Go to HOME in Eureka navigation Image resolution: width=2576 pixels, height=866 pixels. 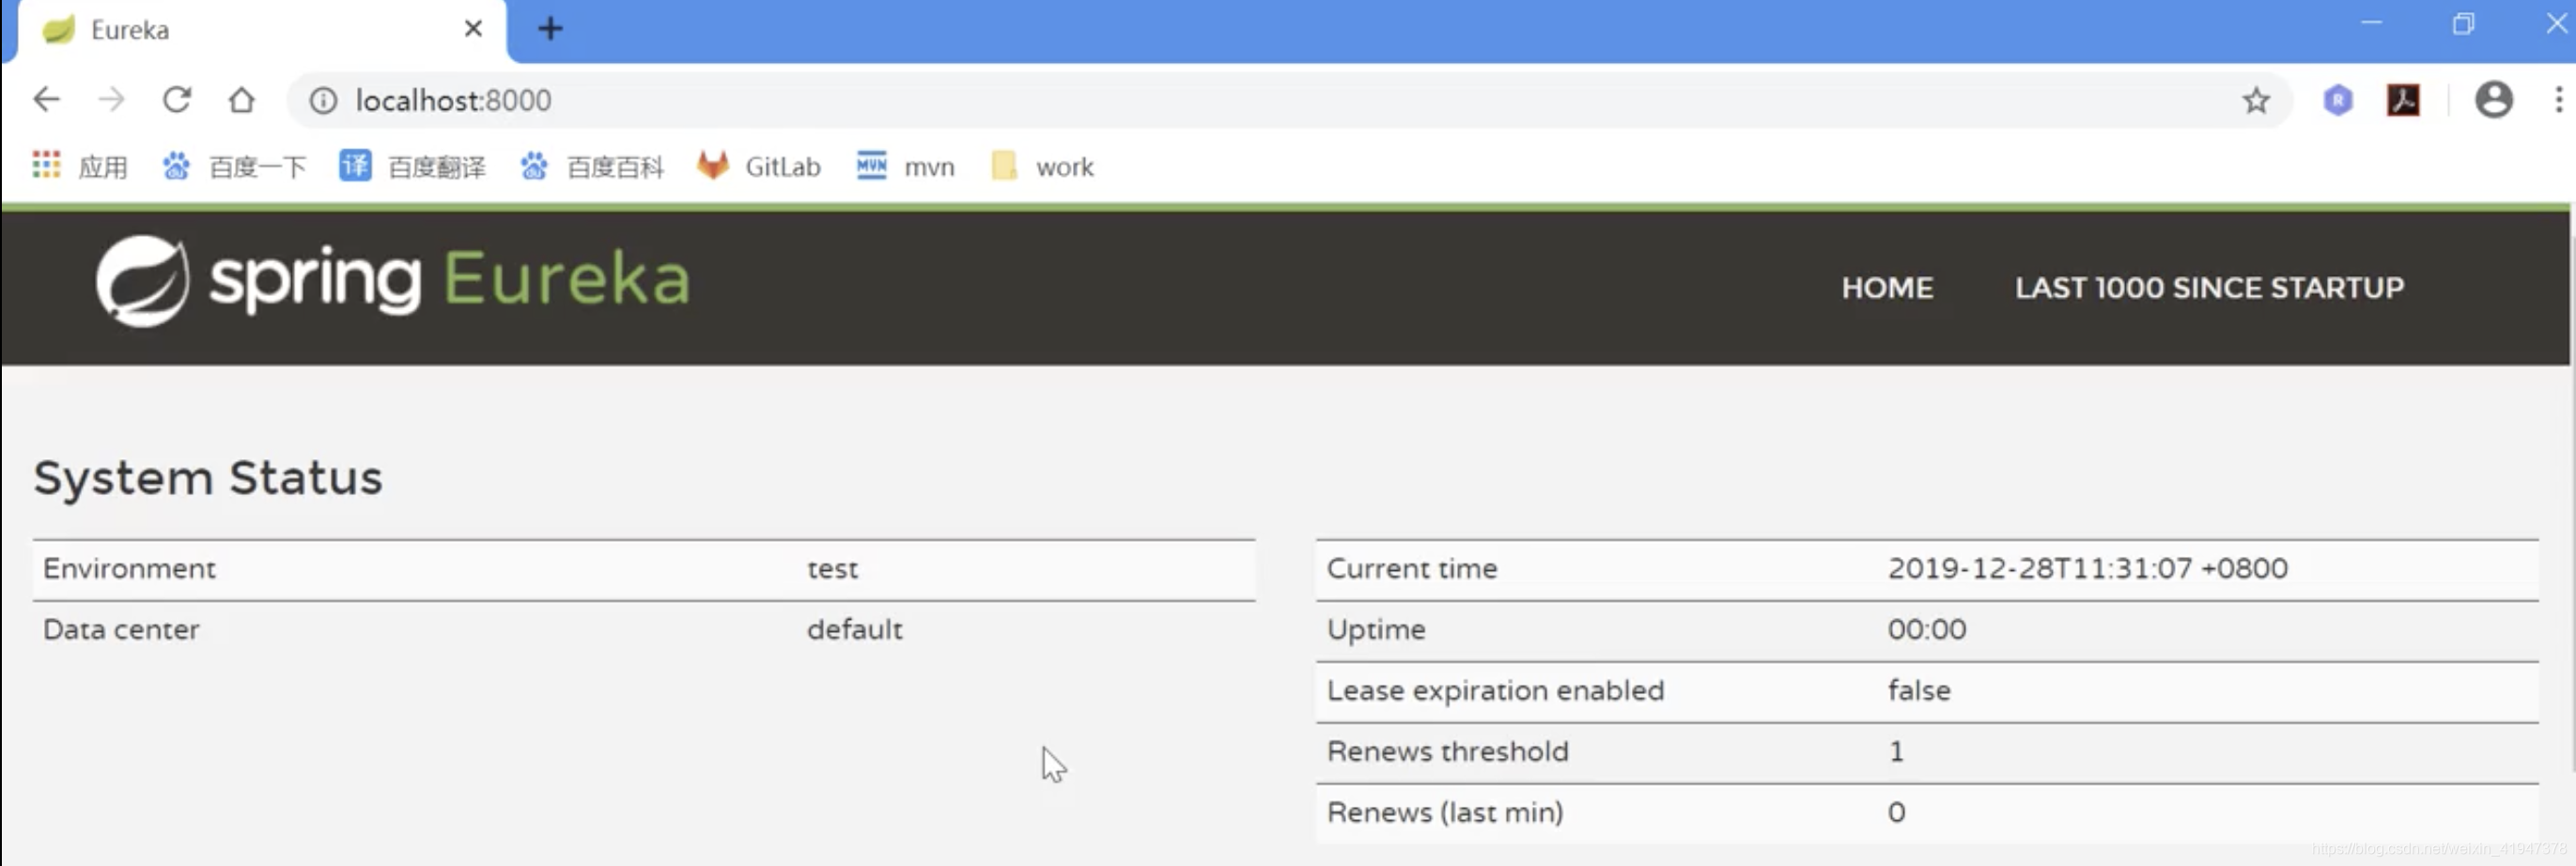click(1887, 288)
